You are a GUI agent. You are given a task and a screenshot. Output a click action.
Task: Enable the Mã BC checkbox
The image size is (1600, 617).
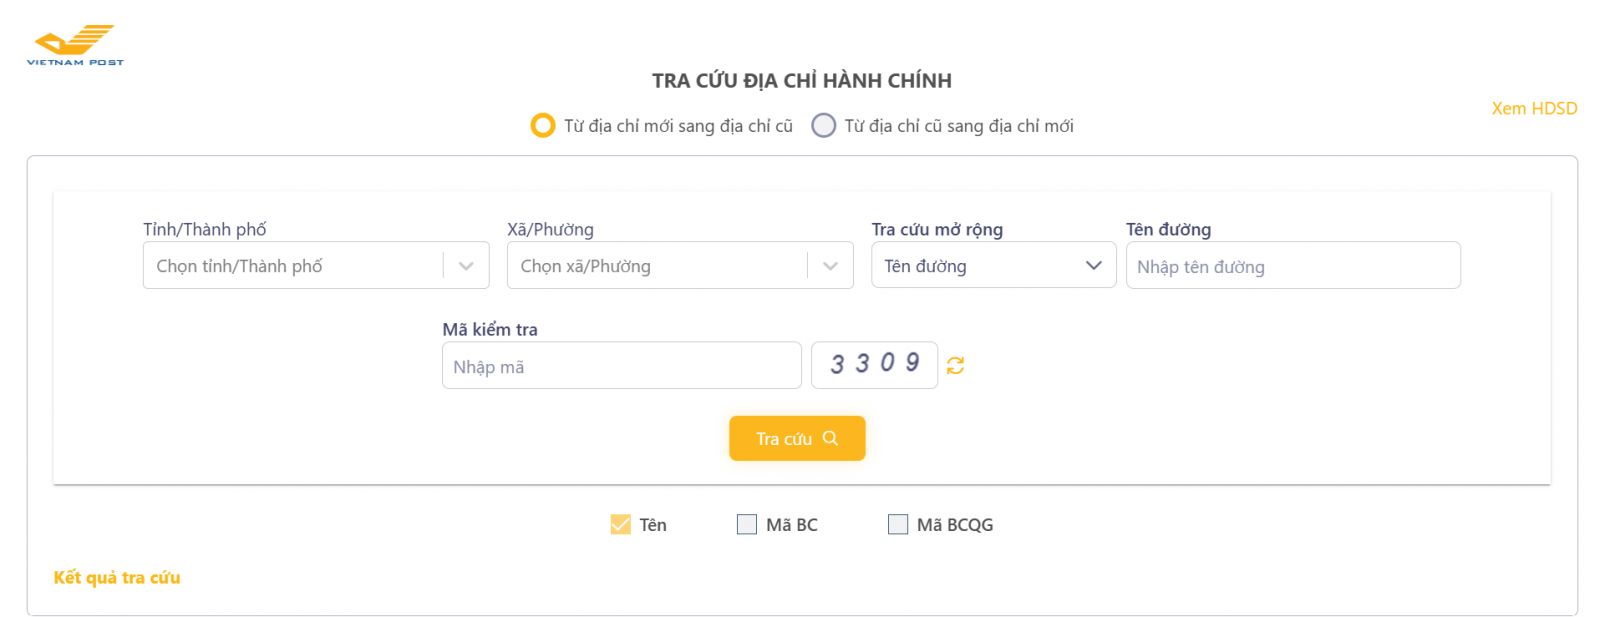(x=746, y=524)
